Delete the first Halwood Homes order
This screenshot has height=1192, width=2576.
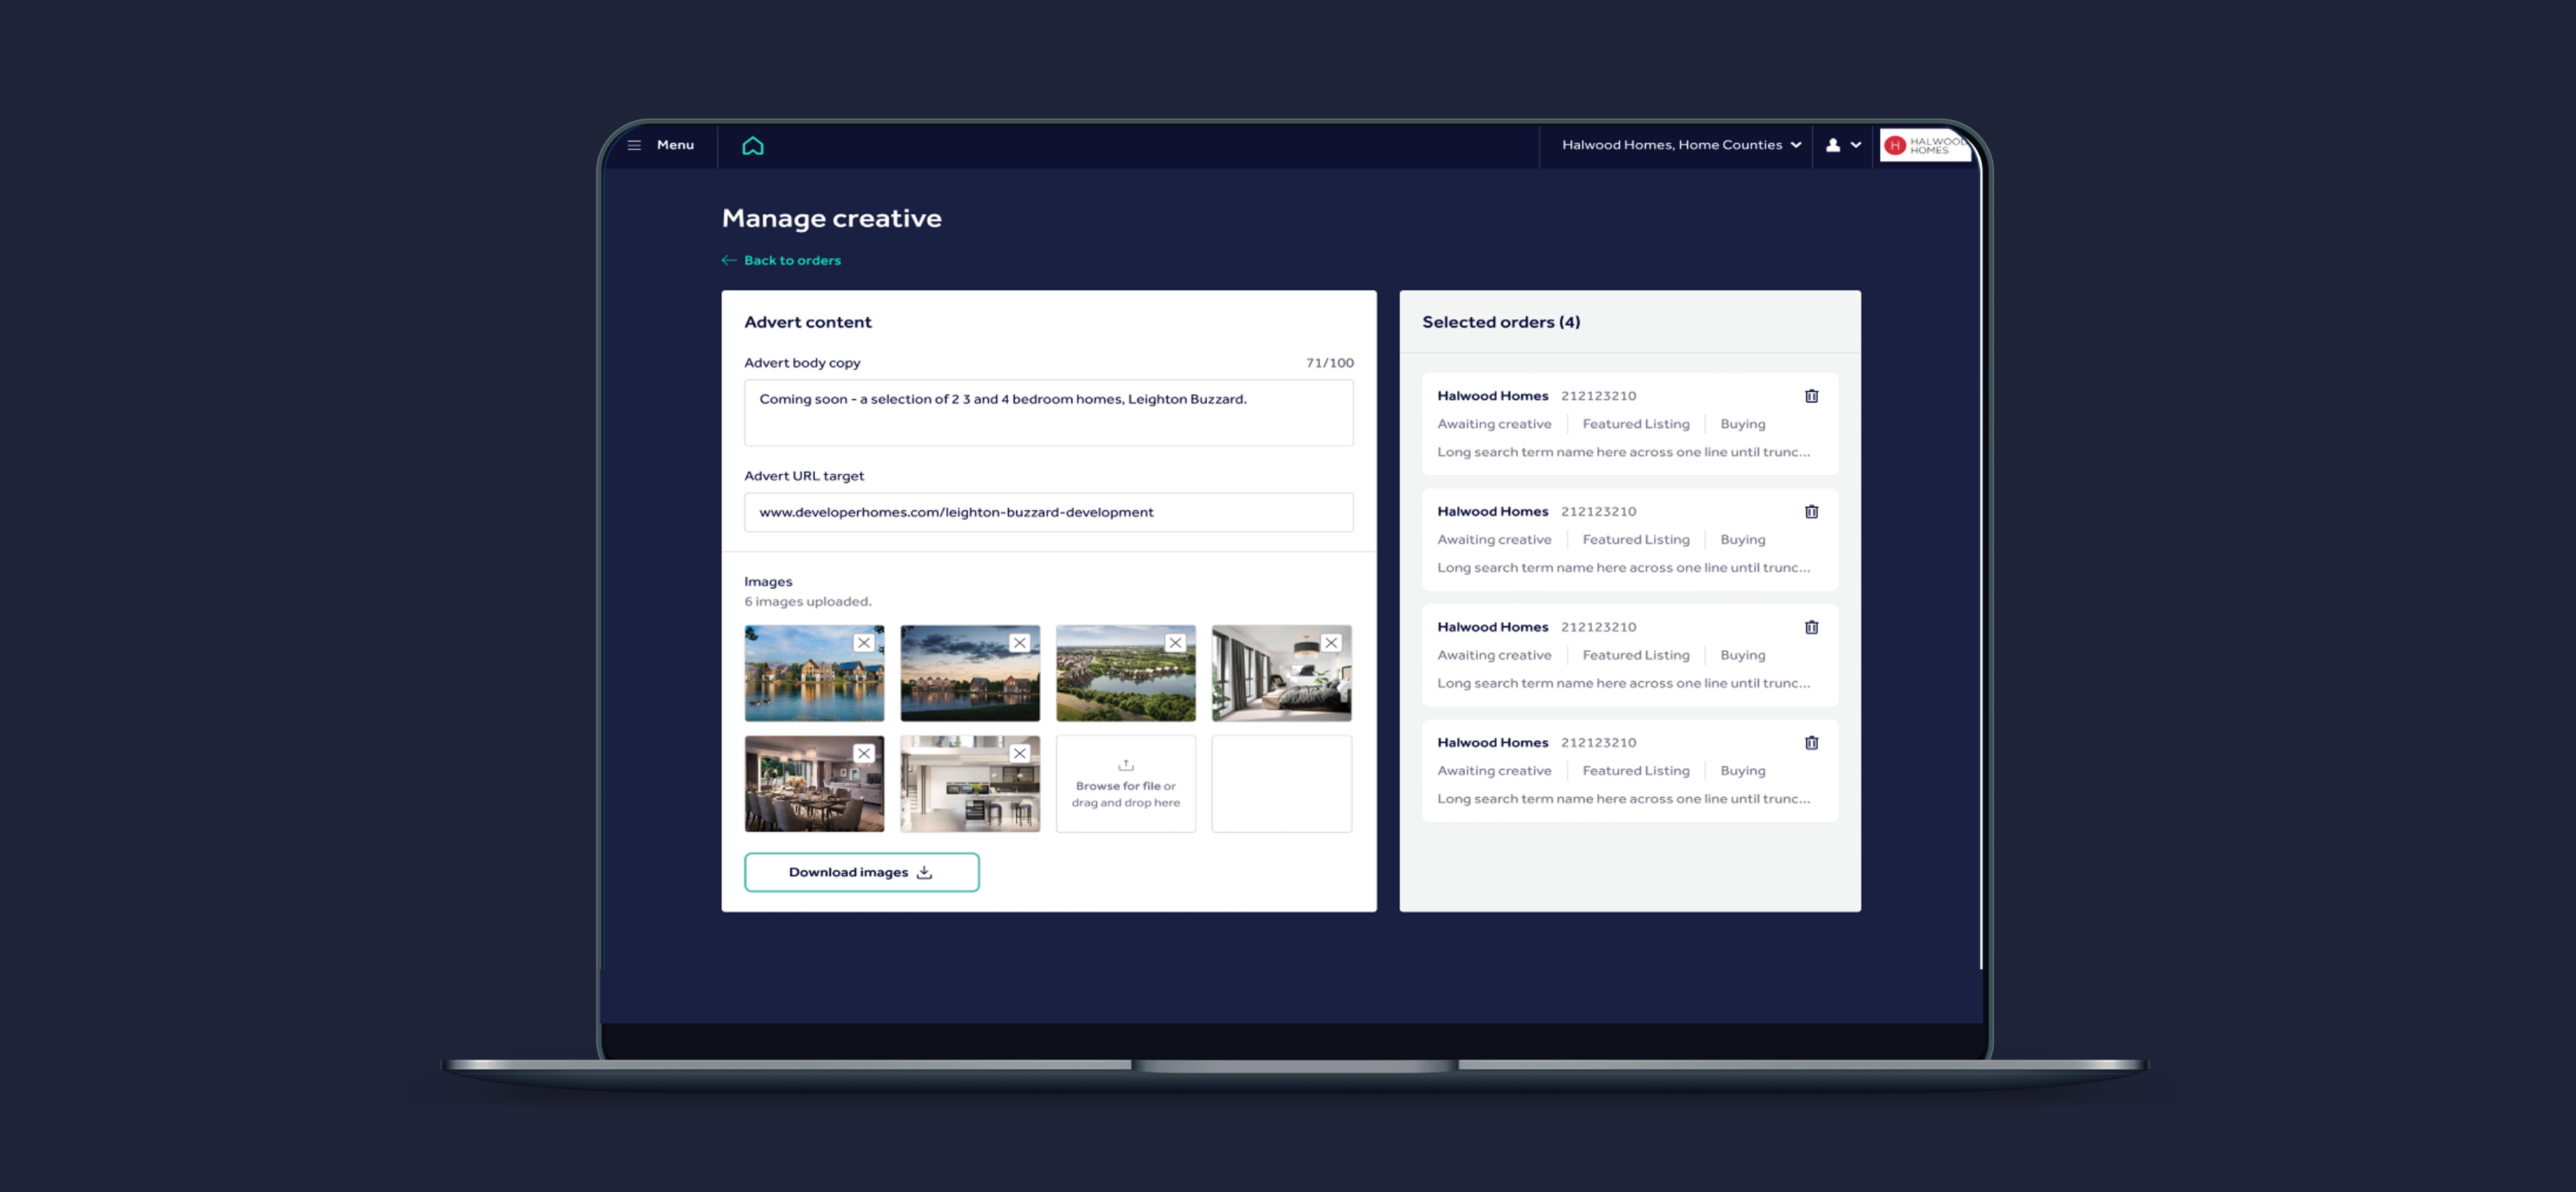pos(1810,396)
